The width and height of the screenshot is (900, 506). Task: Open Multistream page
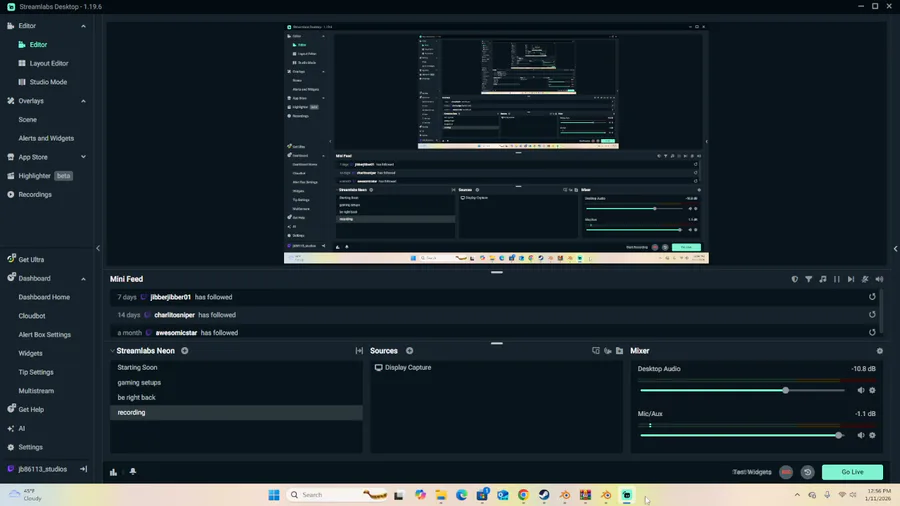pos(36,391)
